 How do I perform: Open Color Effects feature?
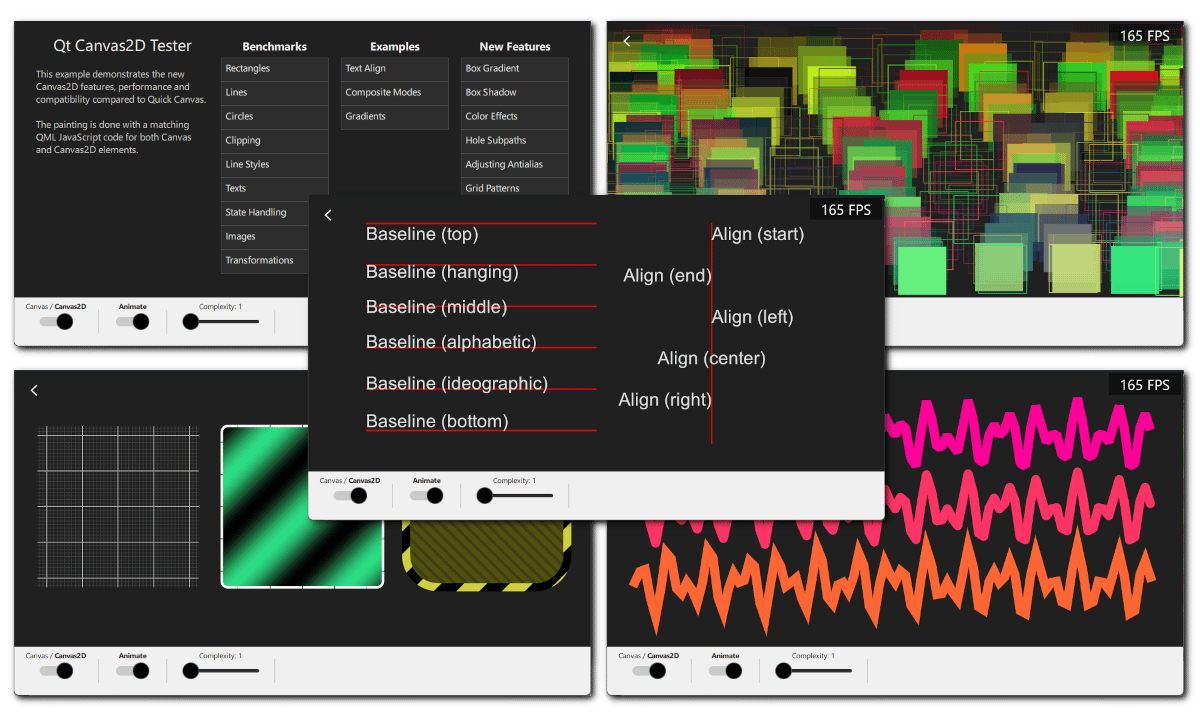pos(515,117)
